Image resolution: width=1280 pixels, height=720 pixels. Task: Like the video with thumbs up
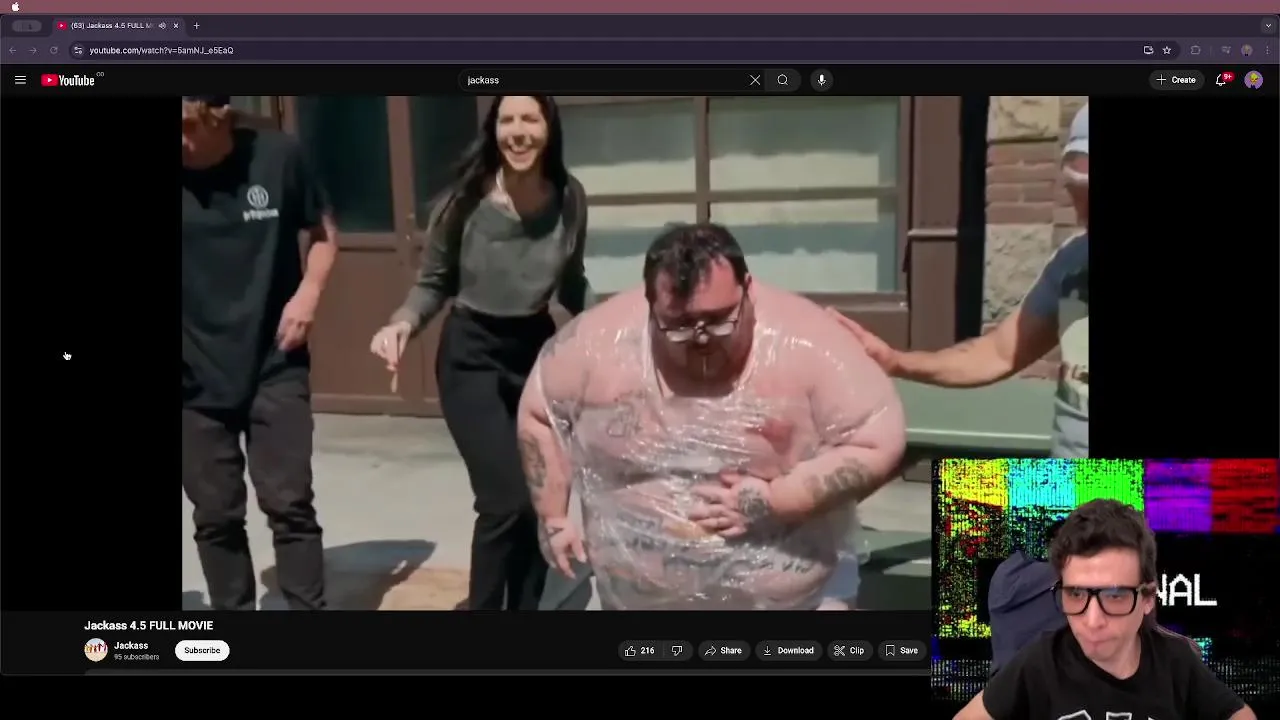click(639, 650)
